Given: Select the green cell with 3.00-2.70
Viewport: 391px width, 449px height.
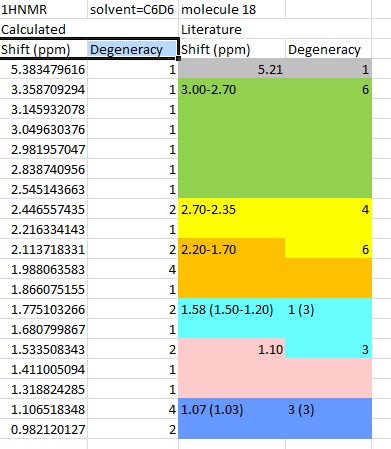Looking at the screenshot, I should 232,89.
